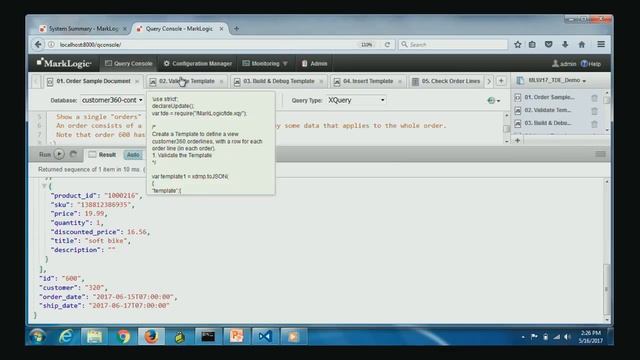
Task: Open the result panel menu lines icon
Action: click(600, 154)
